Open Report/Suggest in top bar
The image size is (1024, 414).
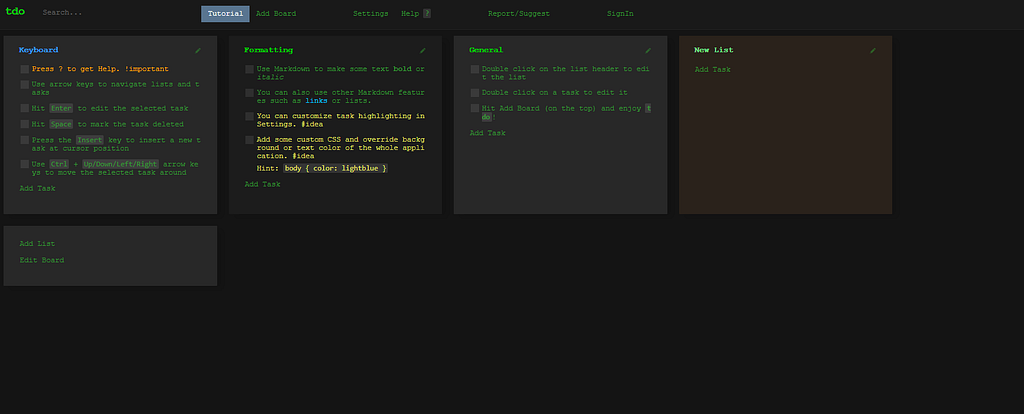tap(519, 14)
